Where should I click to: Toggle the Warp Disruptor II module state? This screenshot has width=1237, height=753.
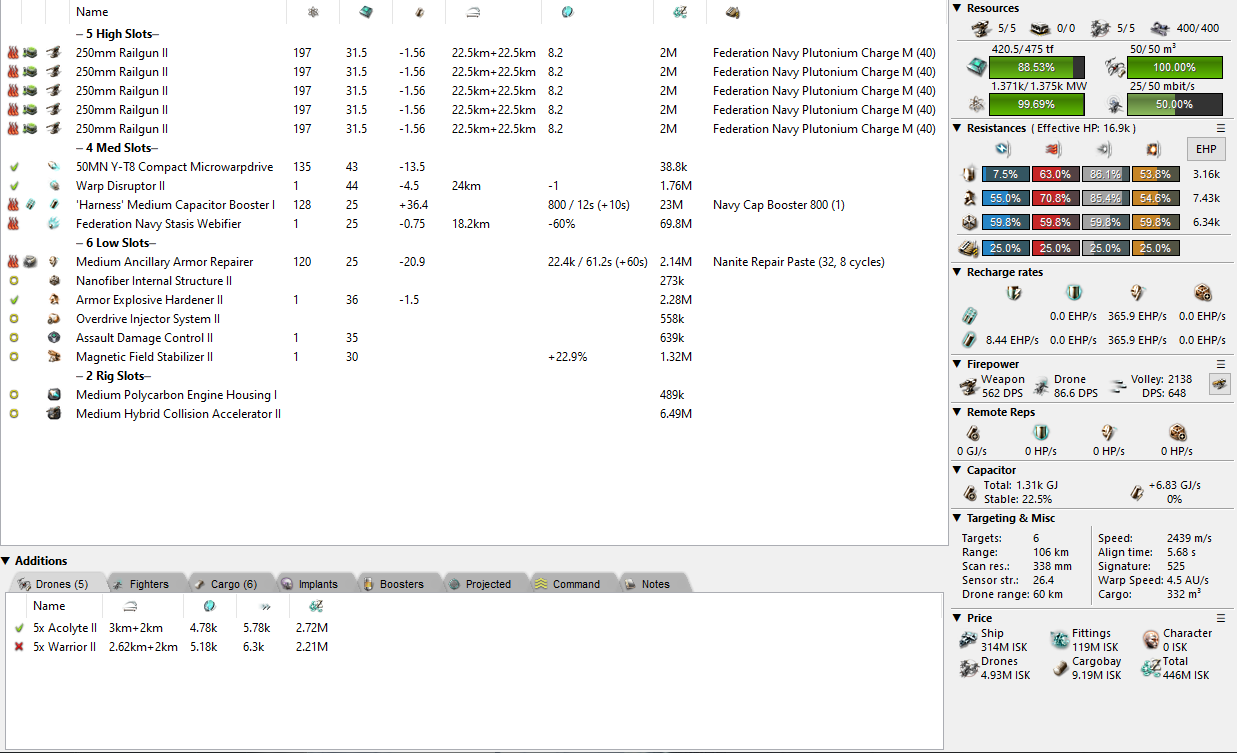14,186
